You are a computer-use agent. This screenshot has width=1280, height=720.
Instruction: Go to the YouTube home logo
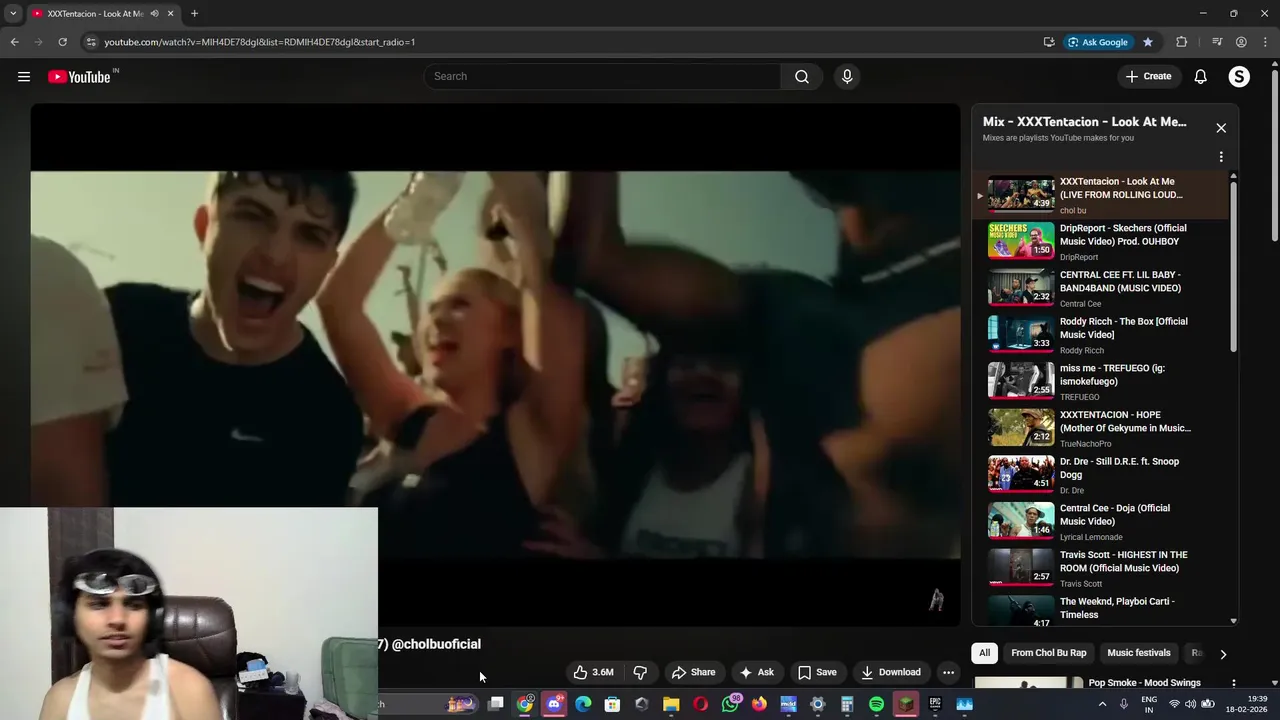click(x=81, y=77)
